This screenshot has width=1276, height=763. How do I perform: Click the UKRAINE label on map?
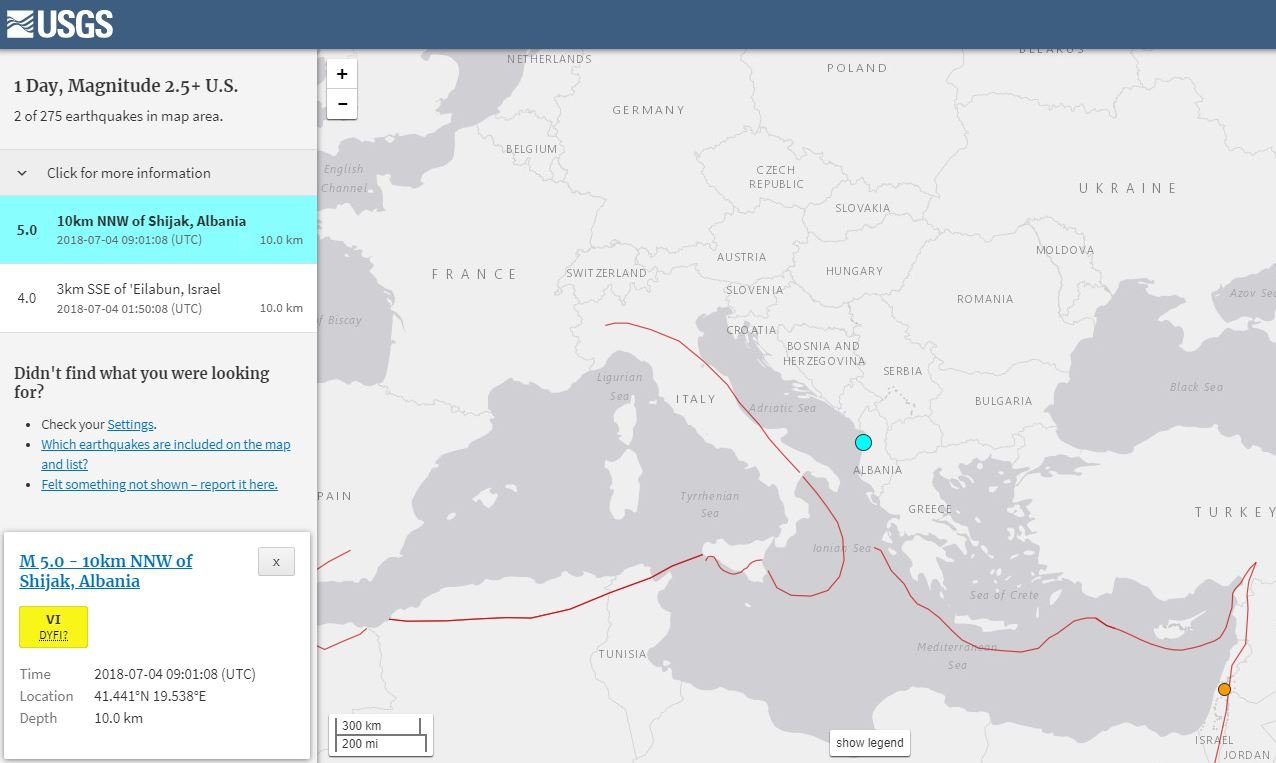1128,188
